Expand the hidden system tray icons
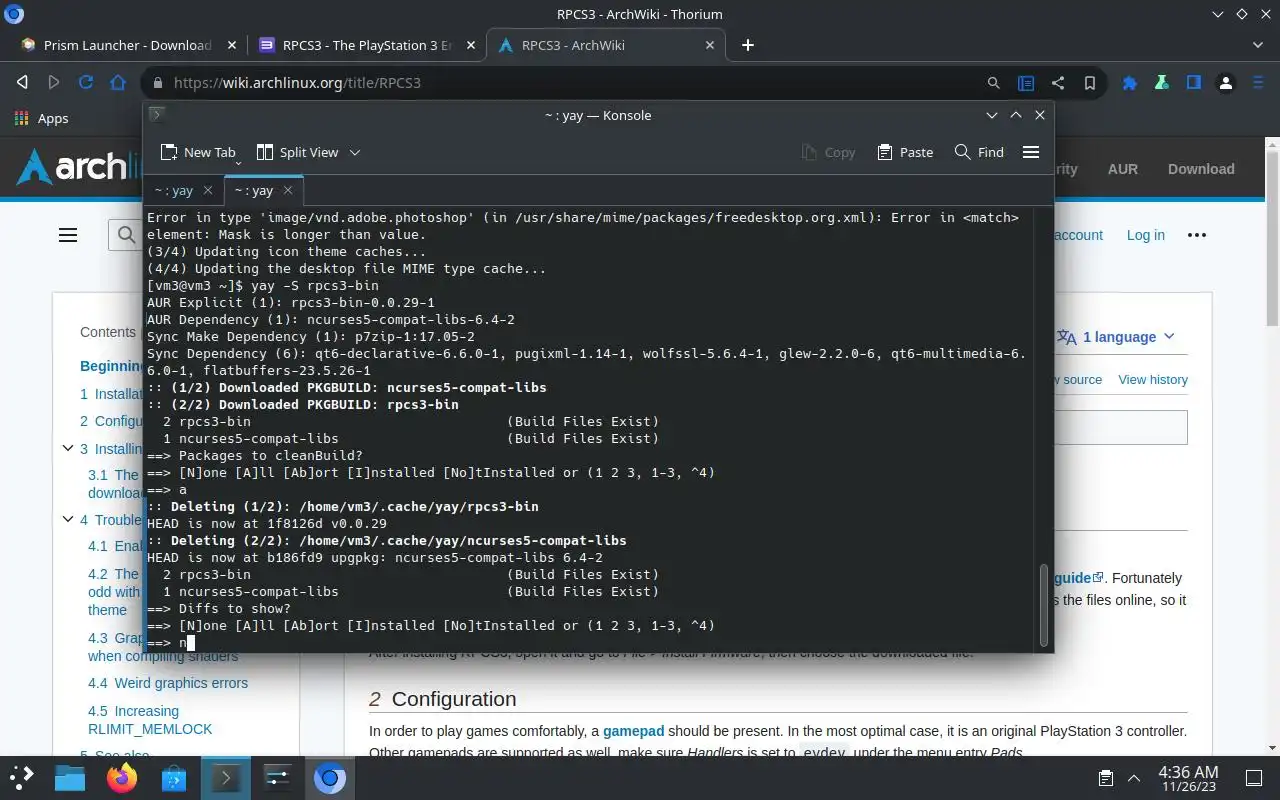The width and height of the screenshot is (1280, 800). click(x=1134, y=777)
